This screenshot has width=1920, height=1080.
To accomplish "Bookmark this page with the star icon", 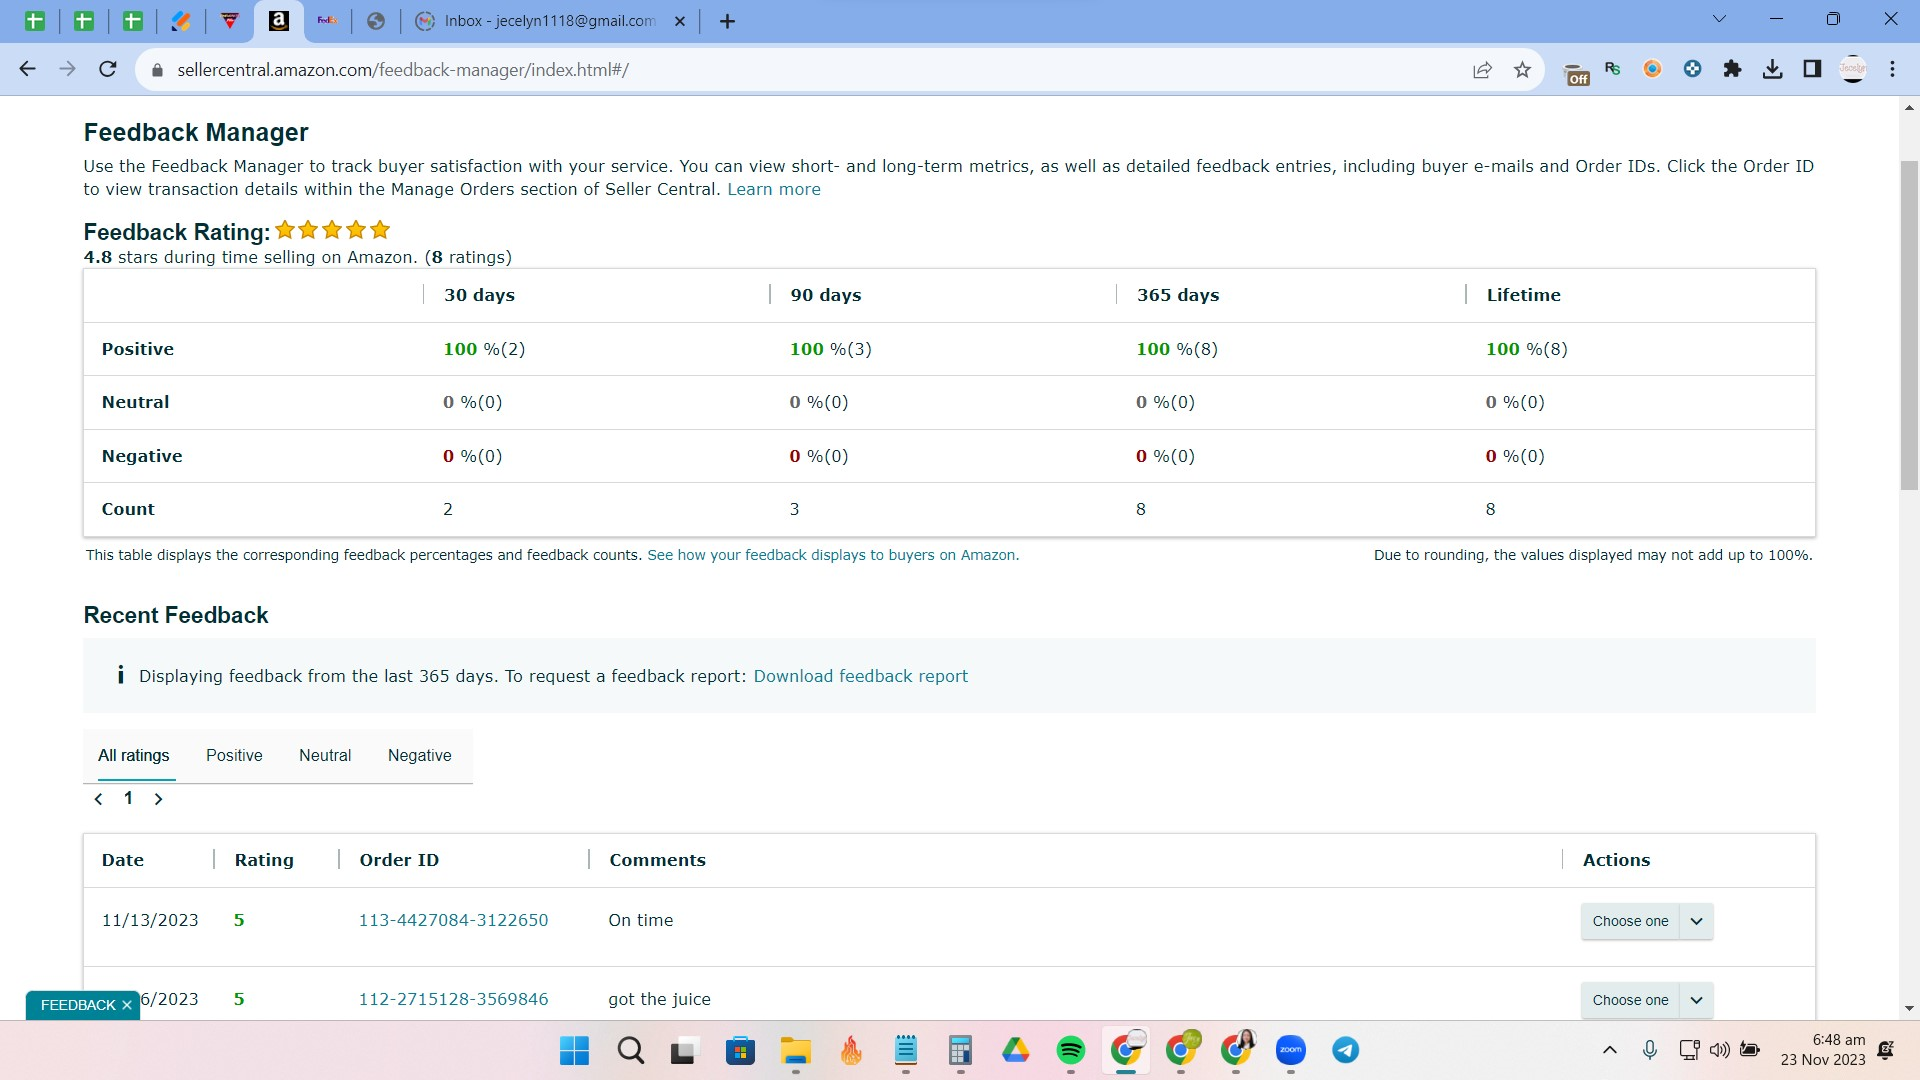I will [1522, 69].
